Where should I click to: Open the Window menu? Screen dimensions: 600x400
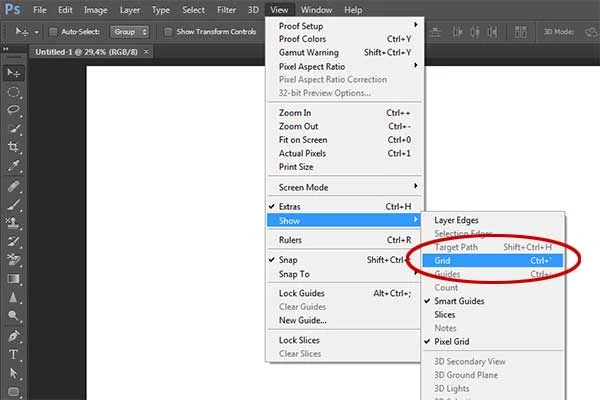[x=316, y=10]
